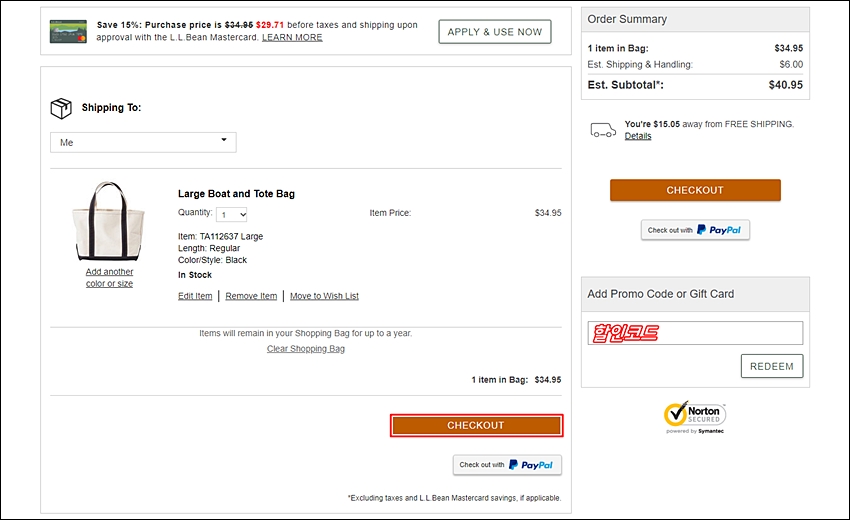850x520 pixels.
Task: Click the Remove Item link
Action: point(251,296)
